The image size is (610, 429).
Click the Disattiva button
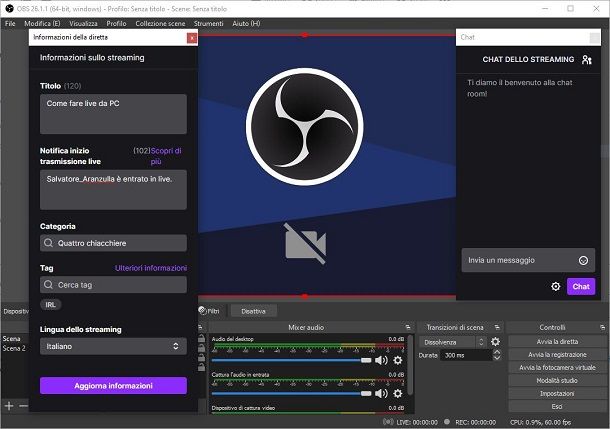253,311
